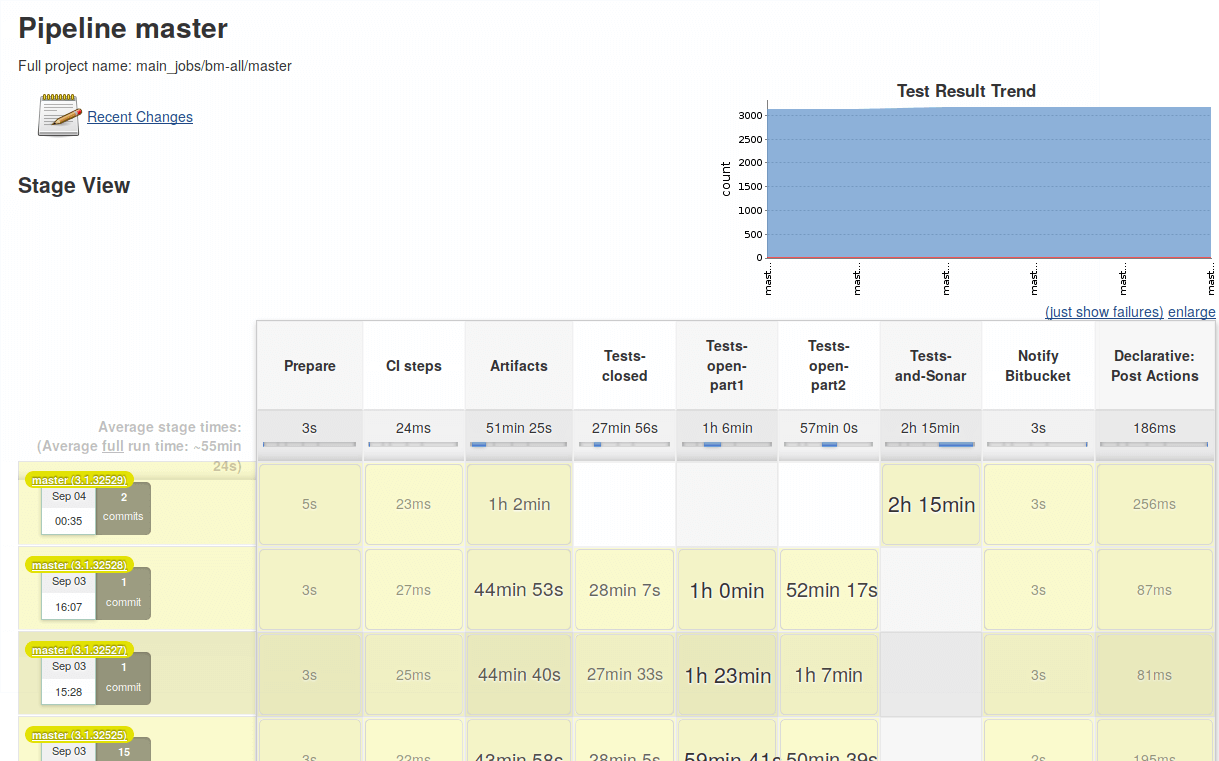Enlarge the Test Result Trend chart

pyautogui.click(x=1191, y=312)
